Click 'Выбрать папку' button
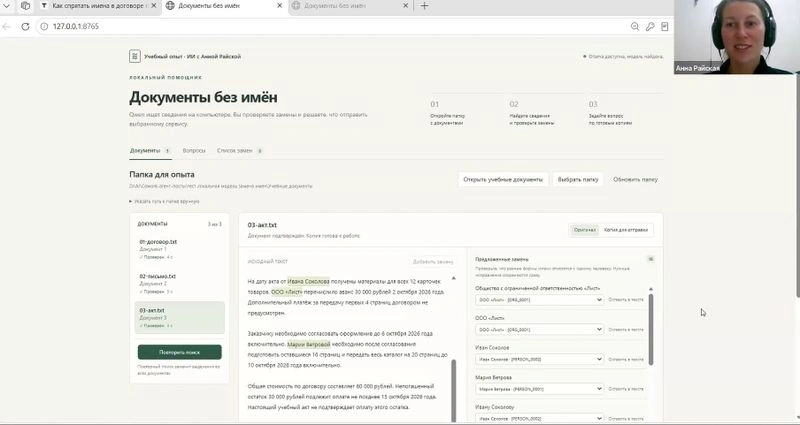The width and height of the screenshot is (800, 425). coord(578,180)
